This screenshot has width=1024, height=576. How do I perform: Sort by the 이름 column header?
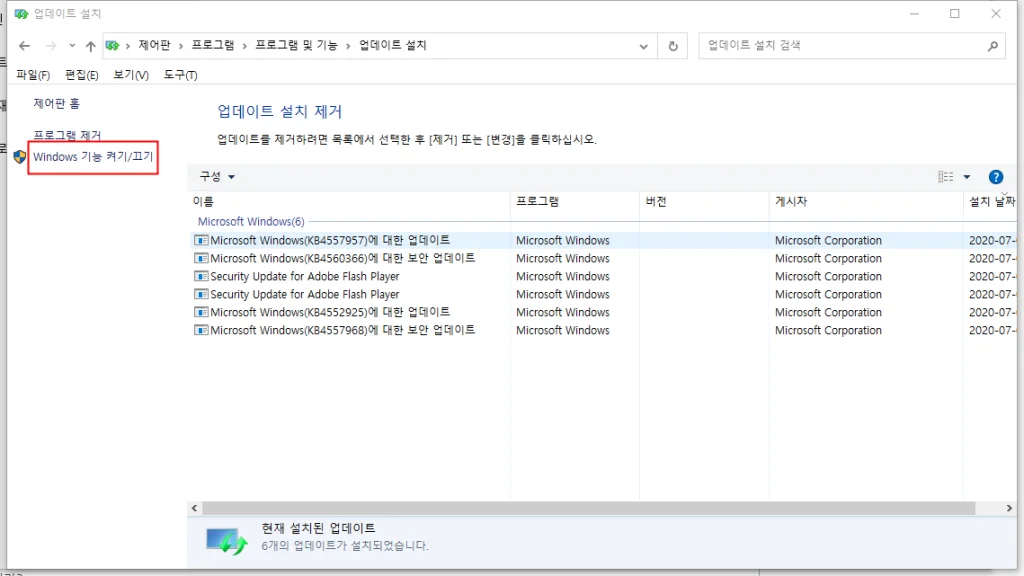(349, 202)
